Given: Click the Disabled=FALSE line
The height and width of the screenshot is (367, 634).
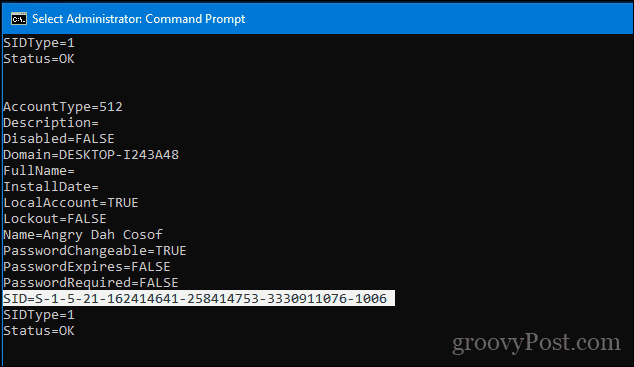Looking at the screenshot, I should [x=59, y=139].
